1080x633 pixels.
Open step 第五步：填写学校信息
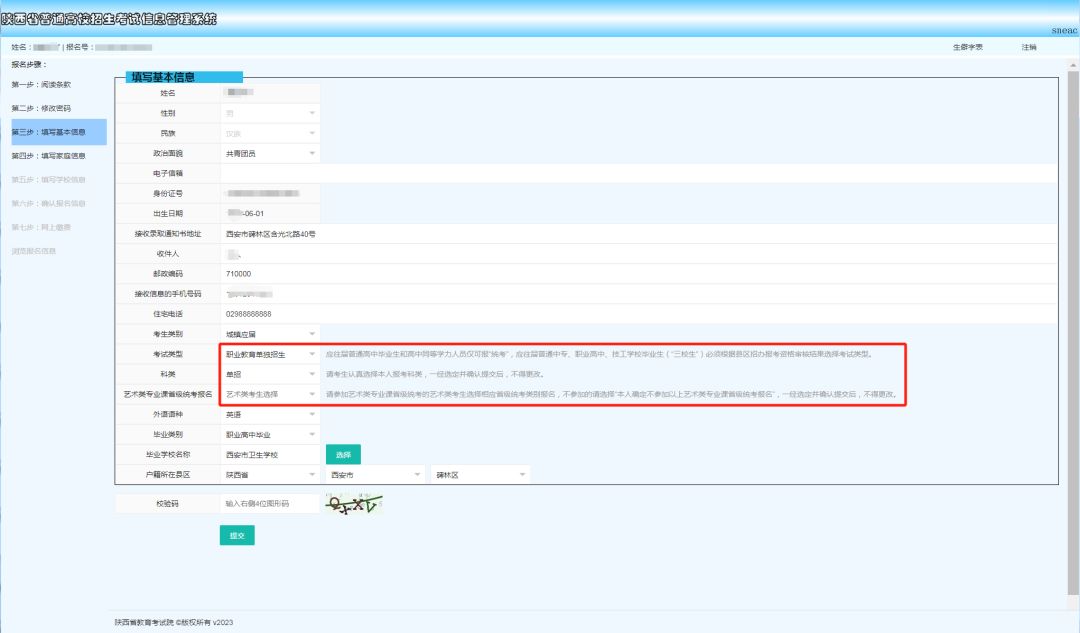(x=48, y=180)
